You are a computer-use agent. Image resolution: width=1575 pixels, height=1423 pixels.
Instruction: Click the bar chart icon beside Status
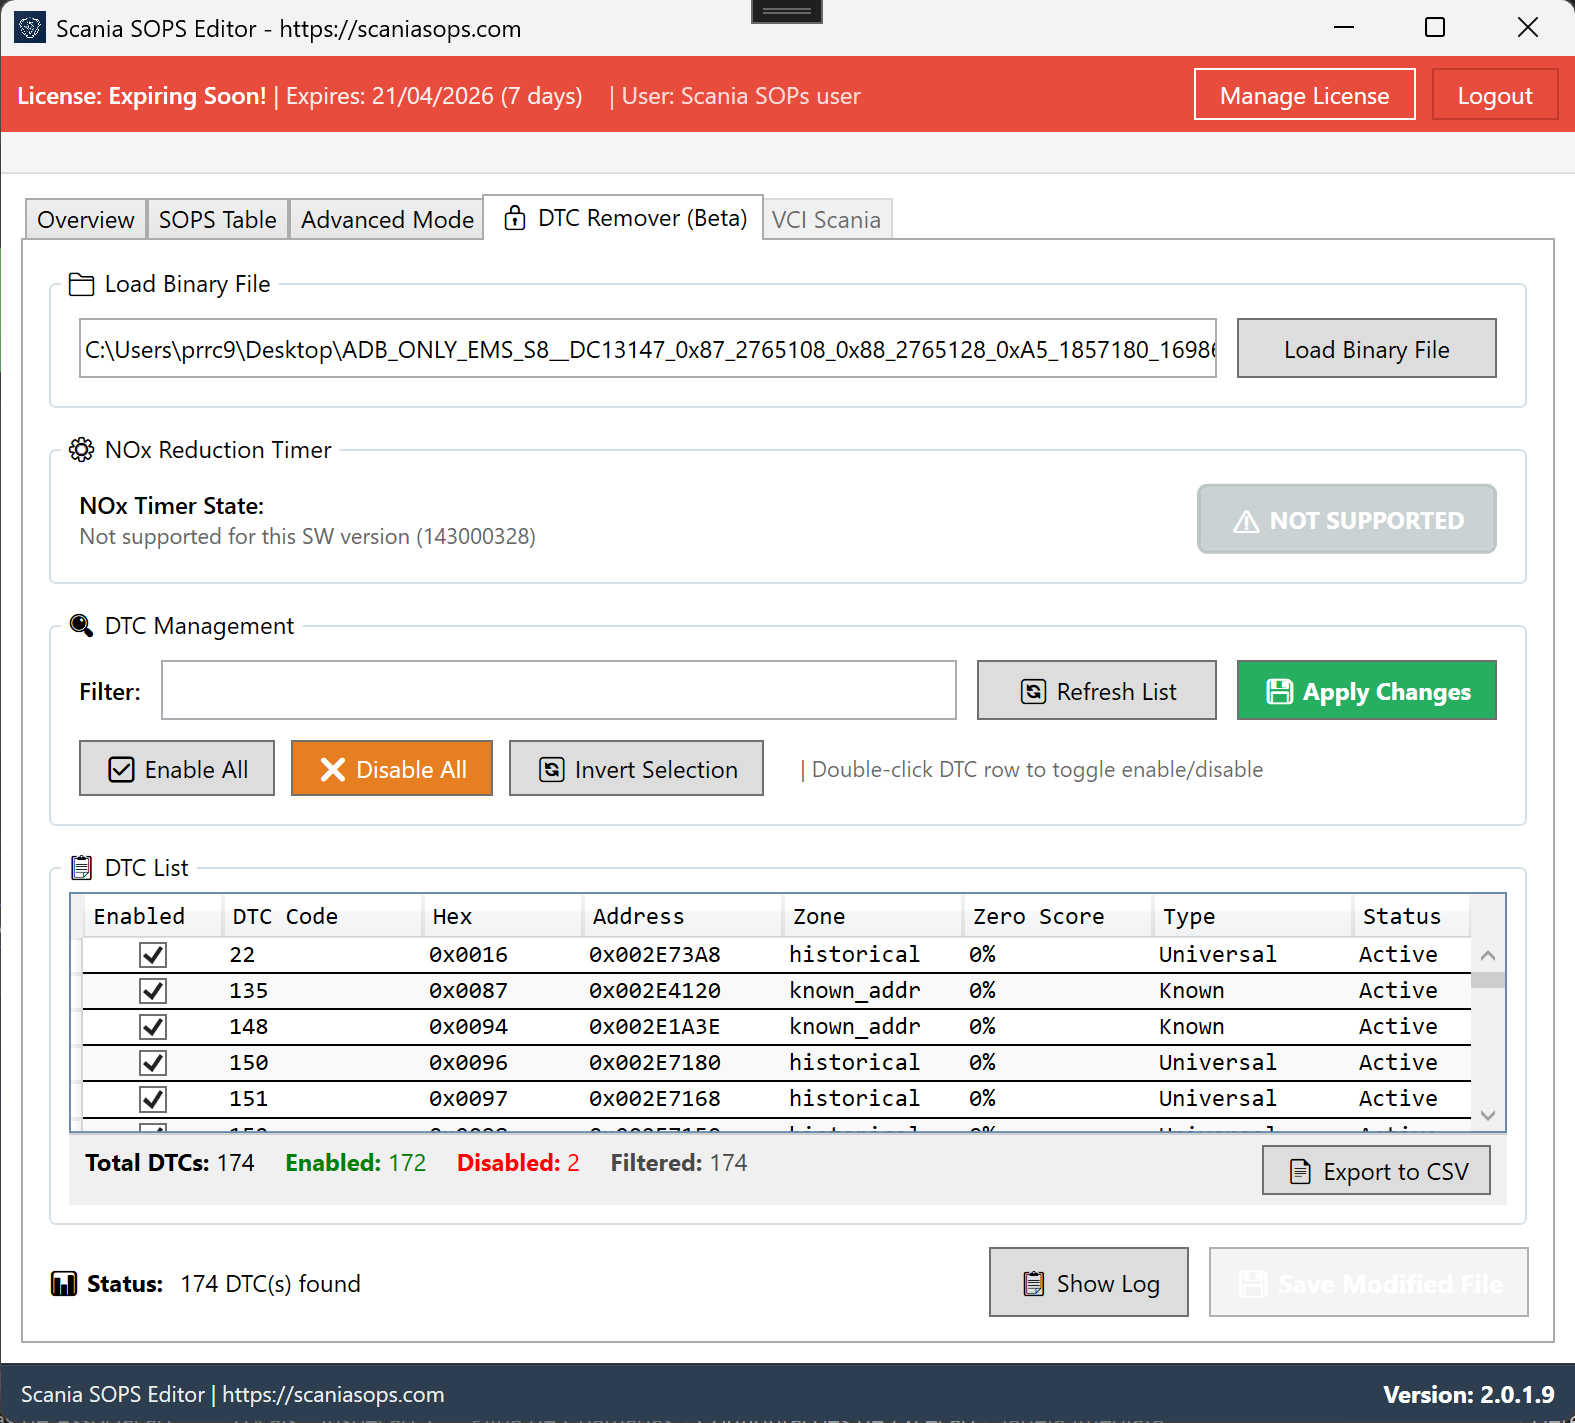tap(64, 1284)
